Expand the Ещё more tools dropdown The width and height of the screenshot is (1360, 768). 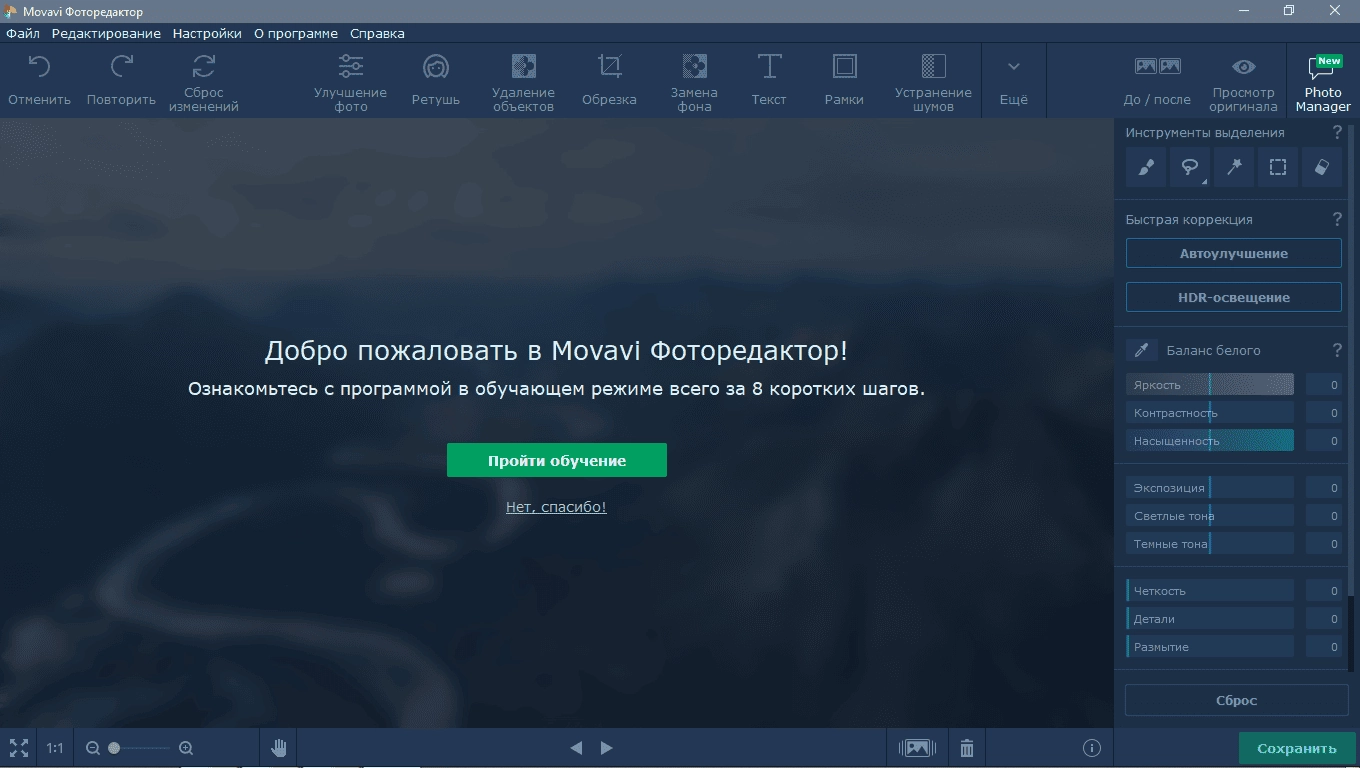click(x=1013, y=80)
